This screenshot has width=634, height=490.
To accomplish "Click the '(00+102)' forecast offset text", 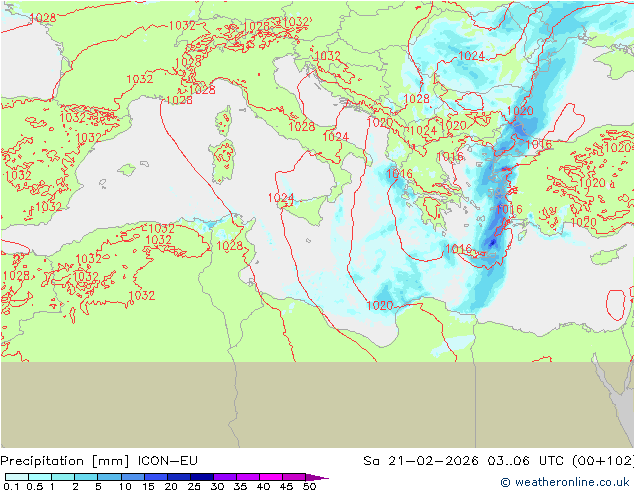I will [x=603, y=461].
